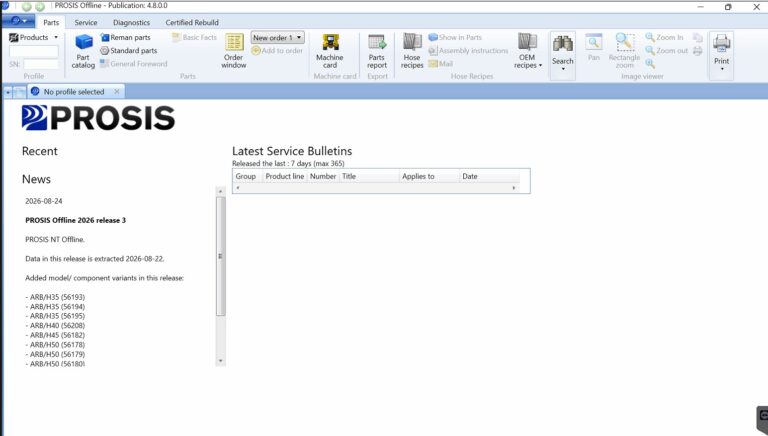The height and width of the screenshot is (436, 768).
Task: Switch to the Service ribbon tab
Action: pyautogui.click(x=86, y=23)
